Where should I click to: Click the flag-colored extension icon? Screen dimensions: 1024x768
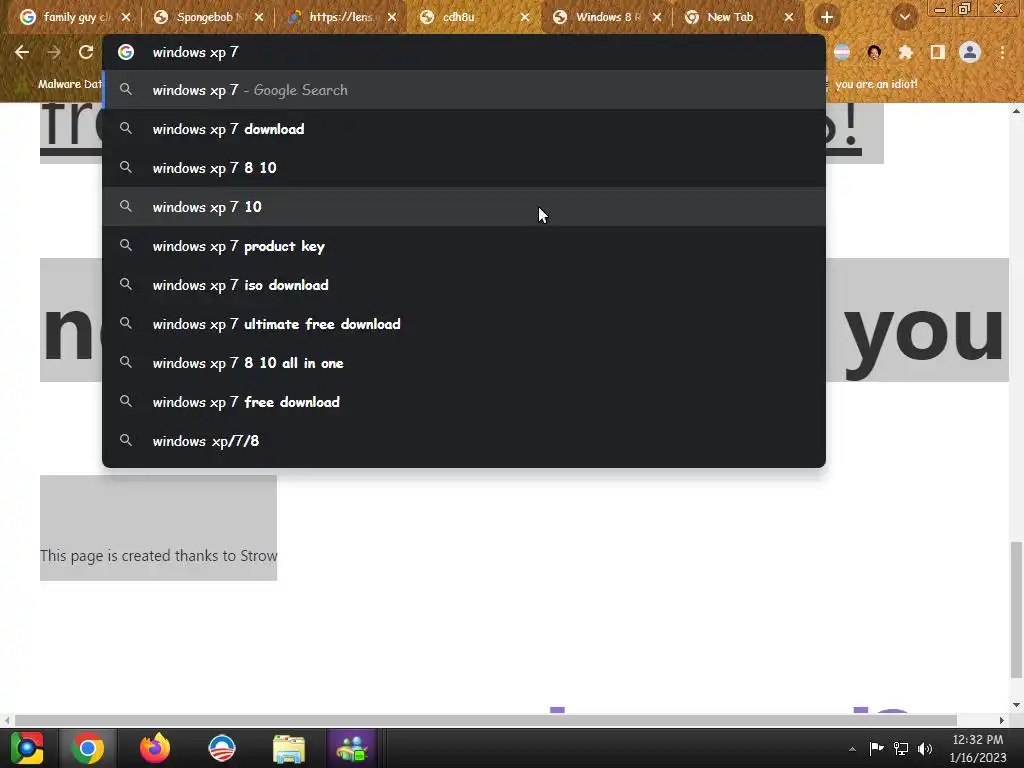click(x=842, y=52)
